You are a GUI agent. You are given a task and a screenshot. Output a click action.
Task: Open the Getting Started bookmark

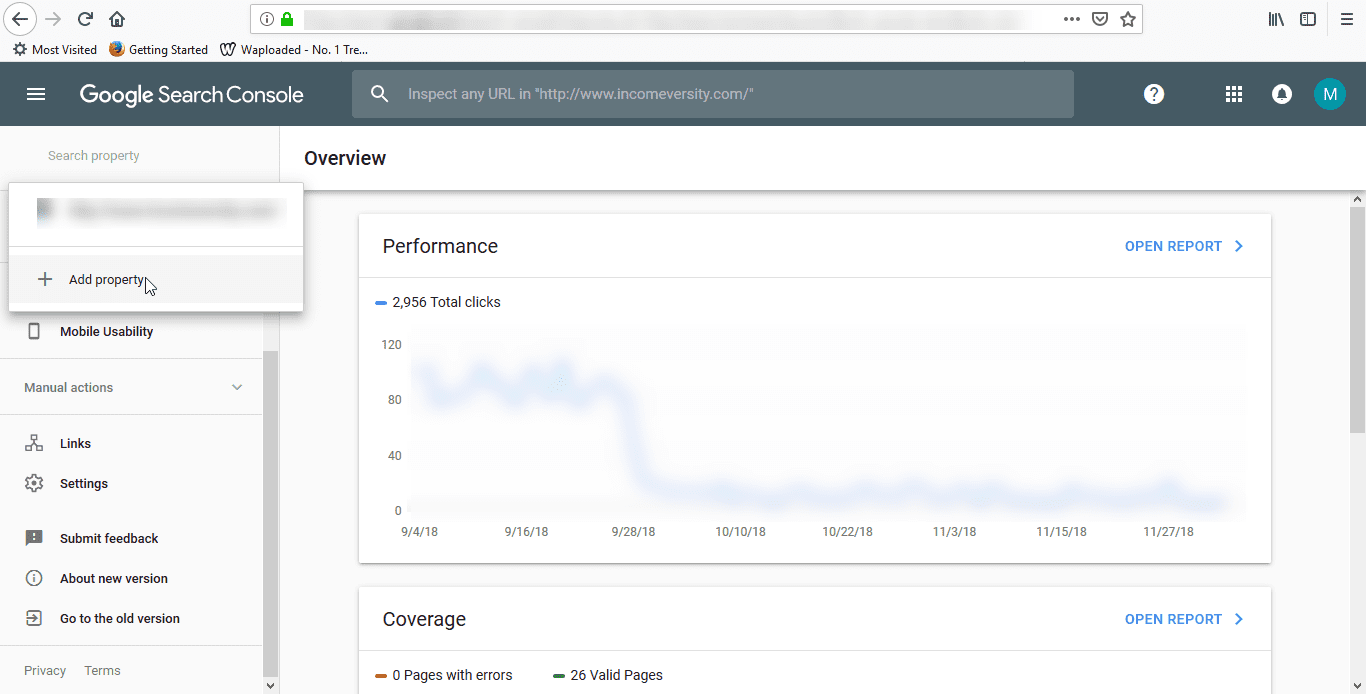coord(158,49)
